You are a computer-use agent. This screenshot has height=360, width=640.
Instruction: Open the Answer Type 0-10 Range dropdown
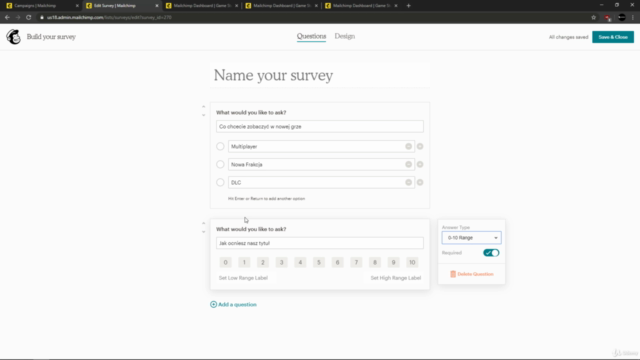pos(471,238)
